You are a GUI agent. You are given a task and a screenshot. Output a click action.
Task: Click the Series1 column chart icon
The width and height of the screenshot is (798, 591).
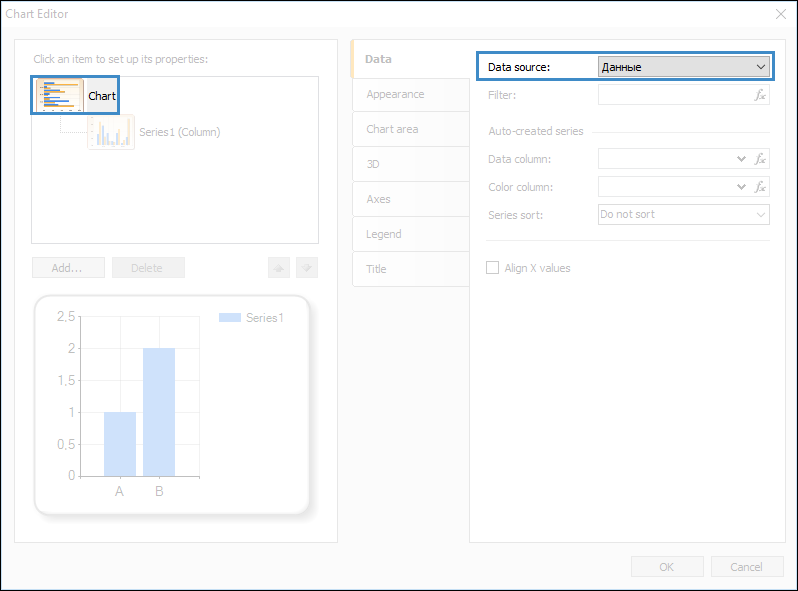pos(111,132)
